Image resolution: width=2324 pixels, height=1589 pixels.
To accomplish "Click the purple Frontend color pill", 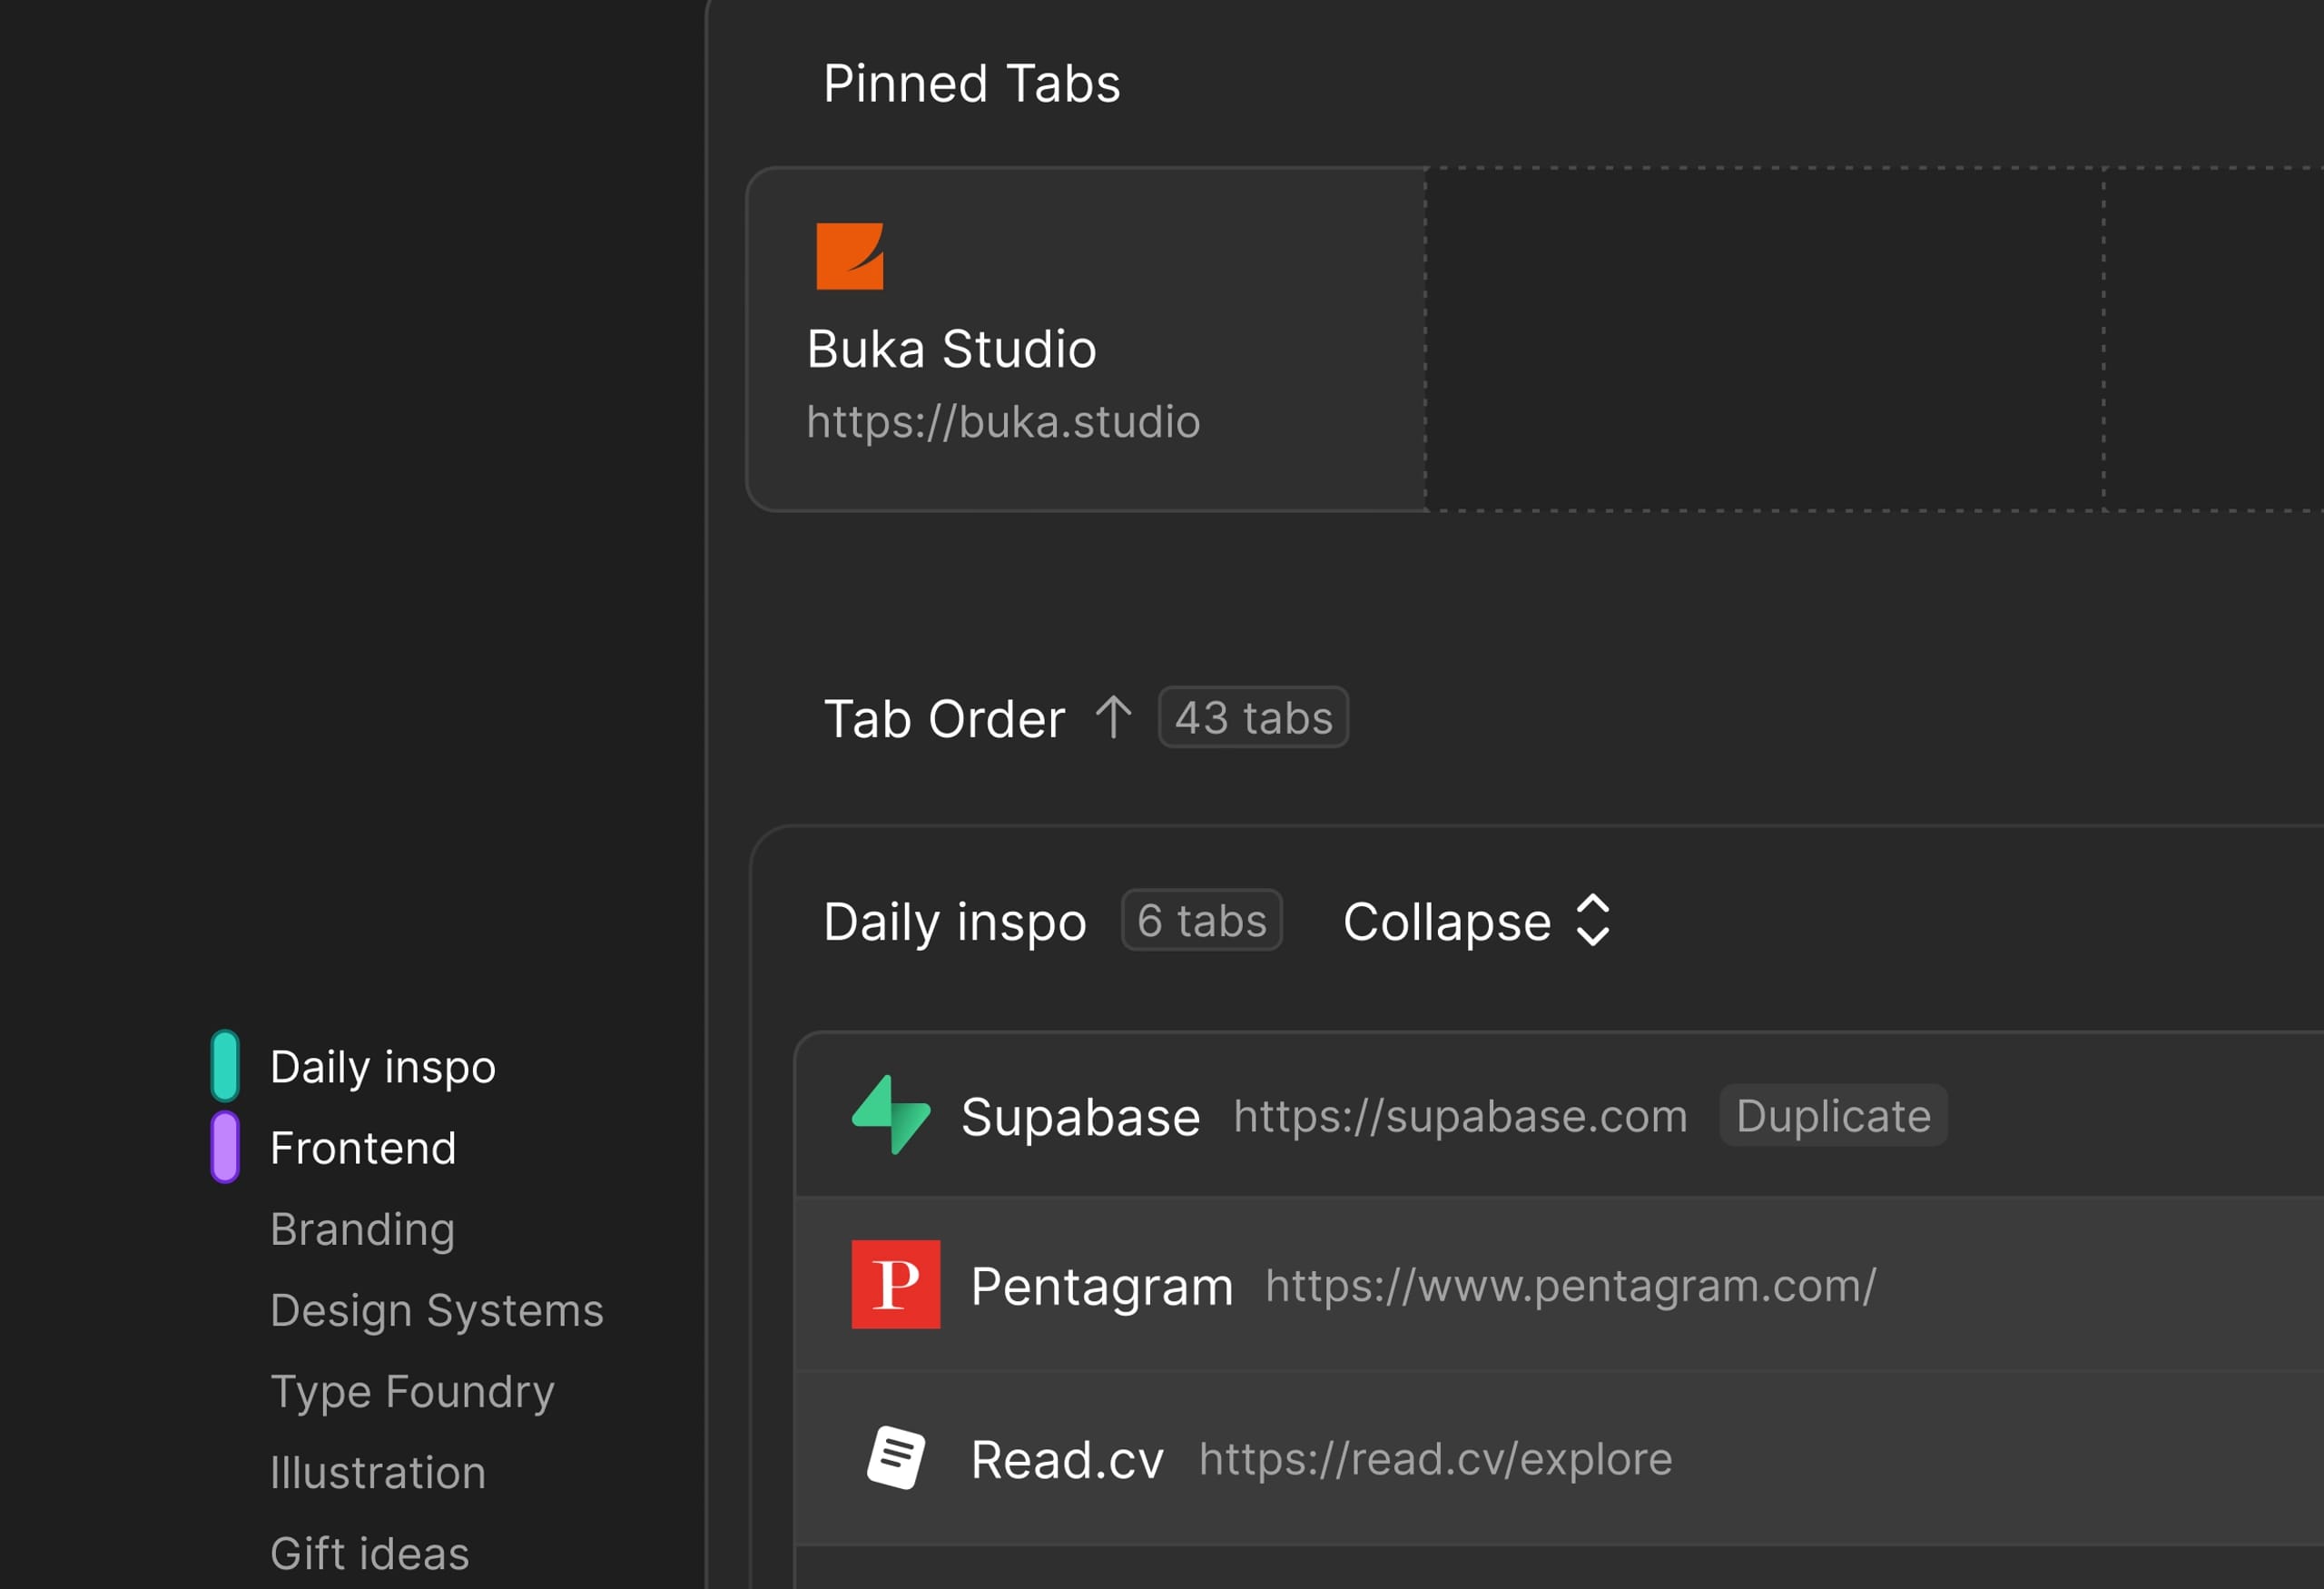I will (x=225, y=1147).
